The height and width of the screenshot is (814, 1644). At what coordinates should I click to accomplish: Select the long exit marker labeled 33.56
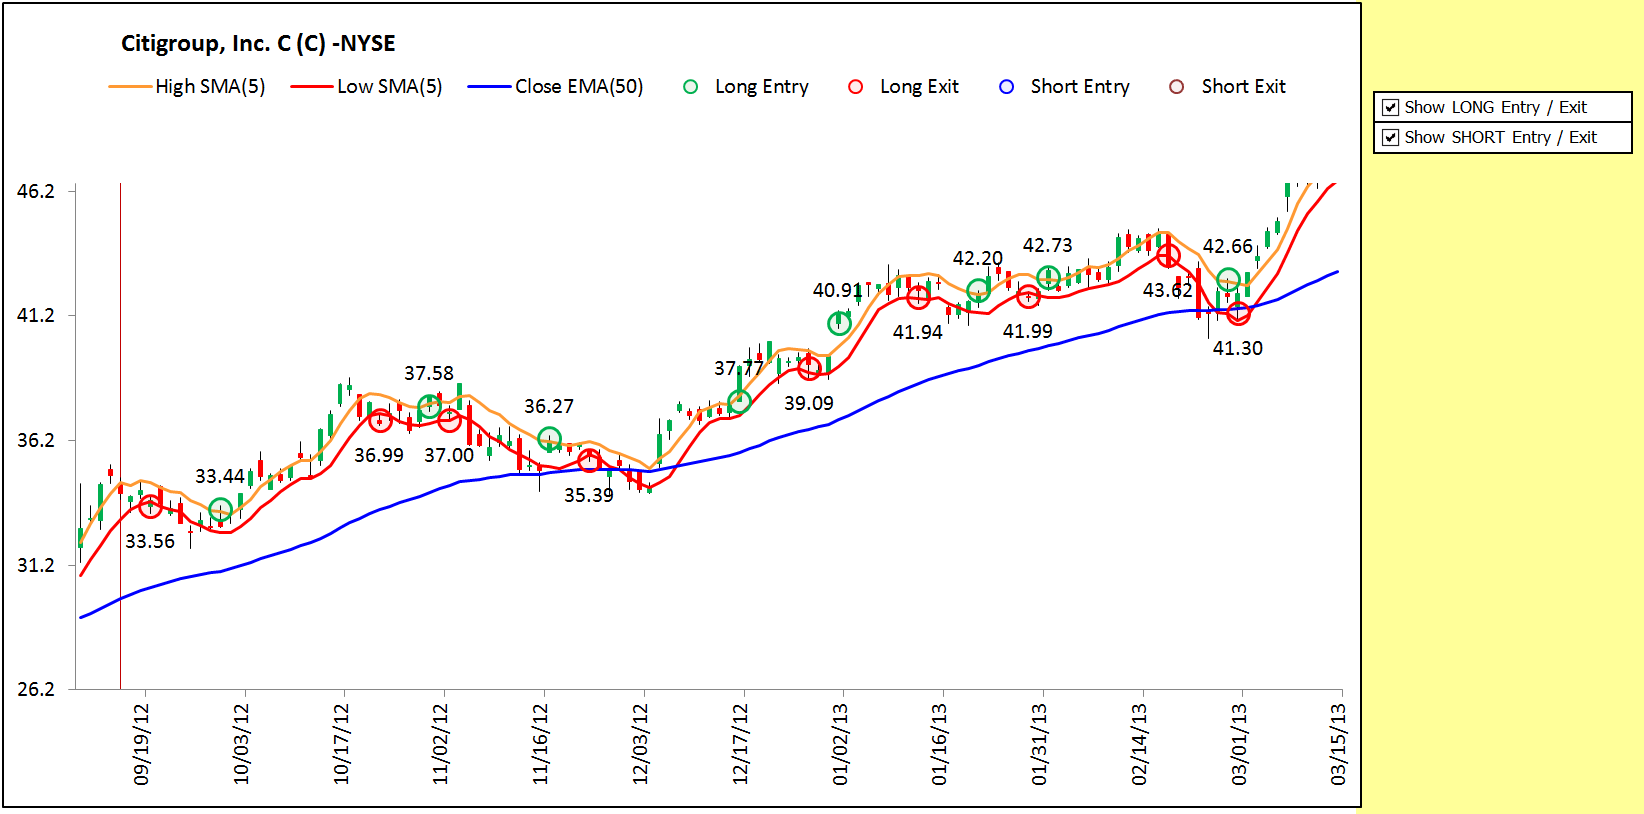(x=150, y=506)
